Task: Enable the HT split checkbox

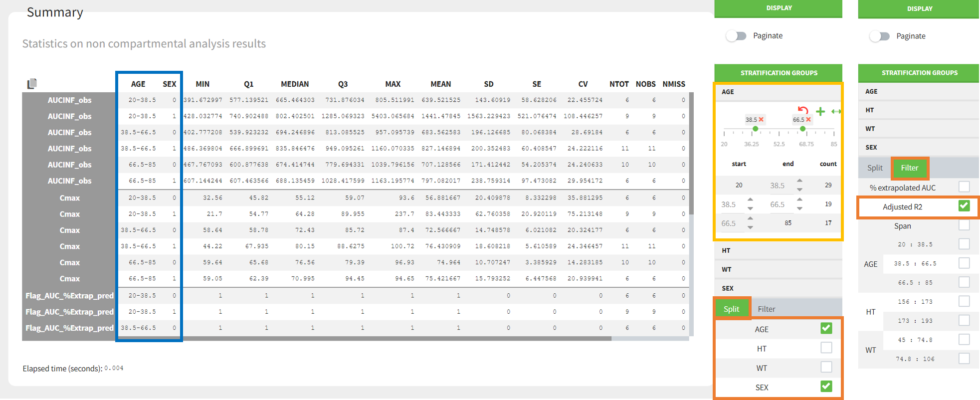Action: click(825, 347)
